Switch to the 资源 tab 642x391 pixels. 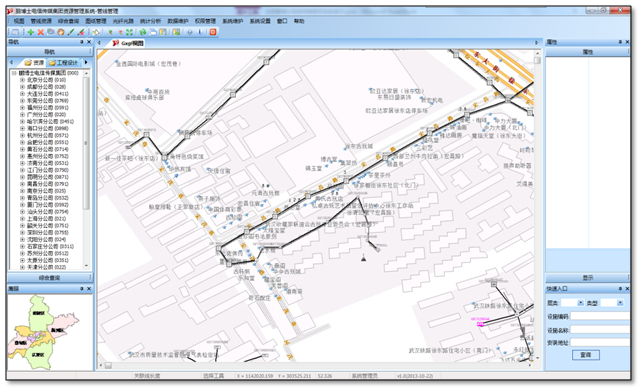[x=34, y=63]
